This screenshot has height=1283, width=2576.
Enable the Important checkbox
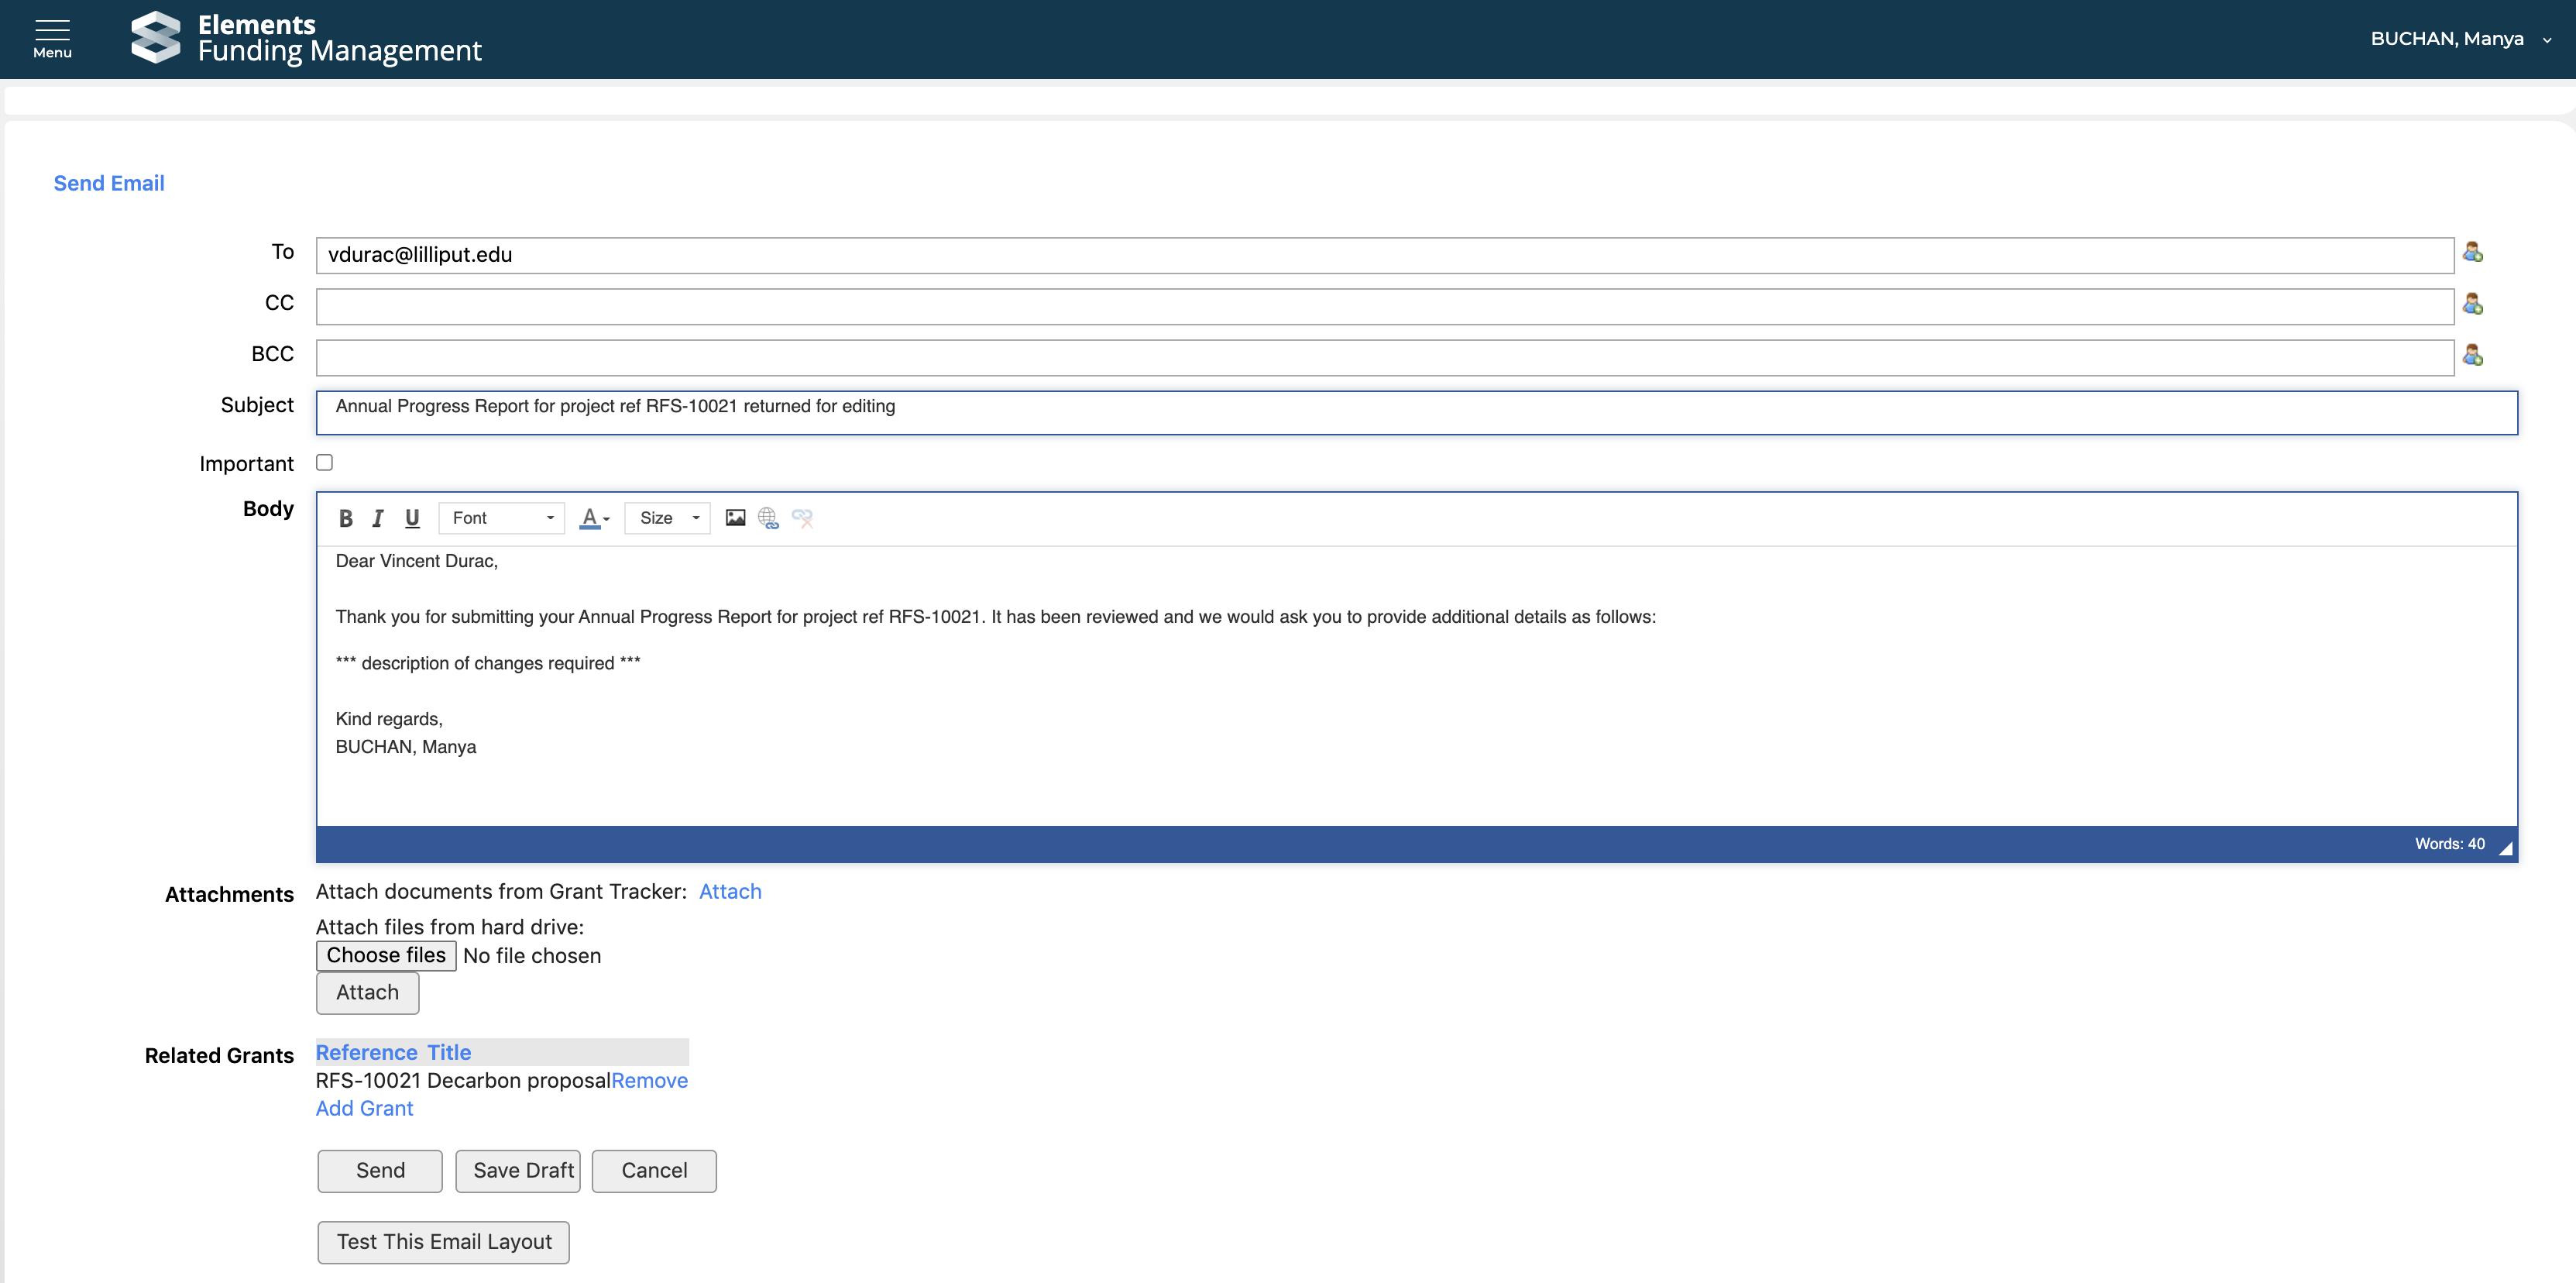click(x=324, y=462)
